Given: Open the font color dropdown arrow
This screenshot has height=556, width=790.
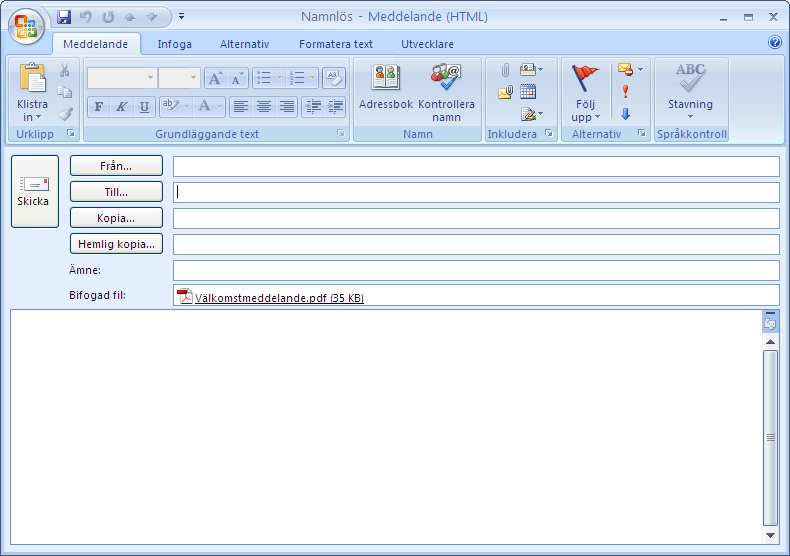Looking at the screenshot, I should (x=220, y=106).
